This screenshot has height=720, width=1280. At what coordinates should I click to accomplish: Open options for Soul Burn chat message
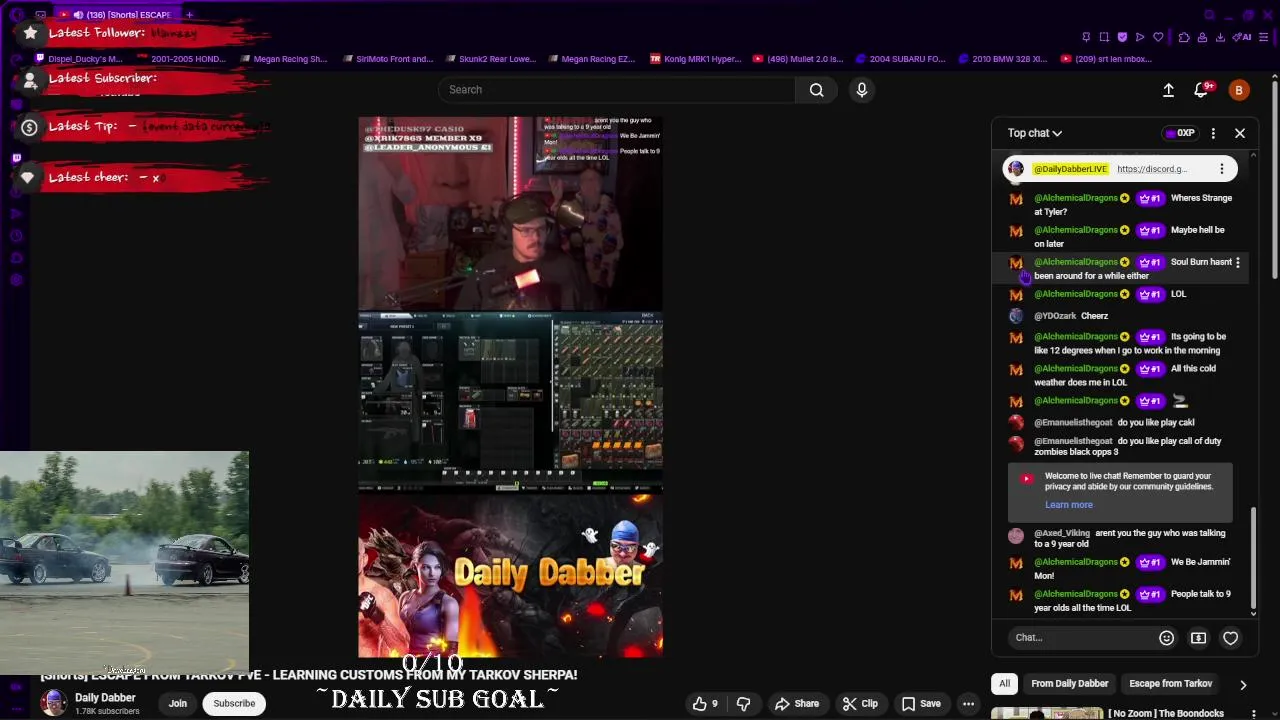[1238, 263]
